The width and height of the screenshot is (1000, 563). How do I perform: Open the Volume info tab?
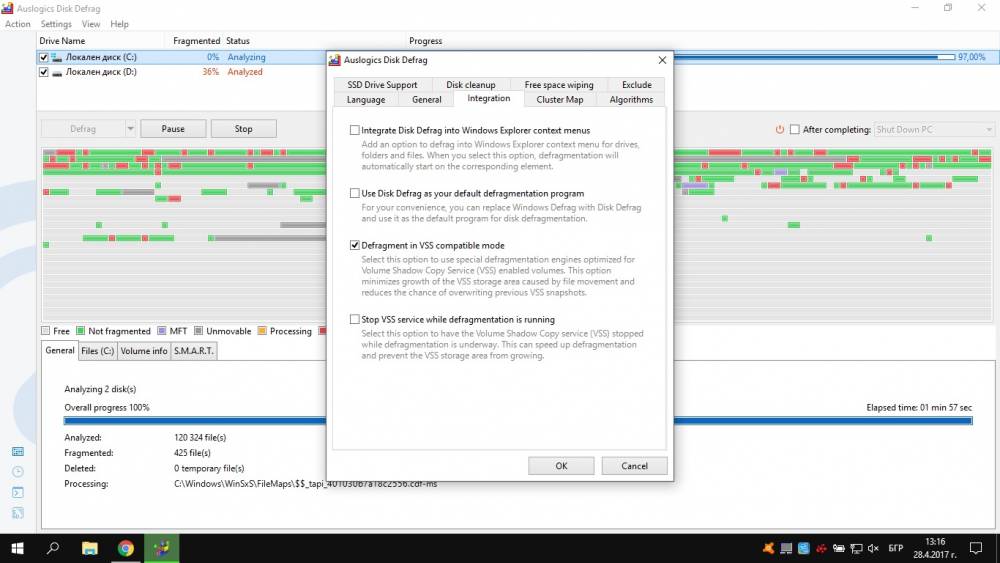point(144,351)
